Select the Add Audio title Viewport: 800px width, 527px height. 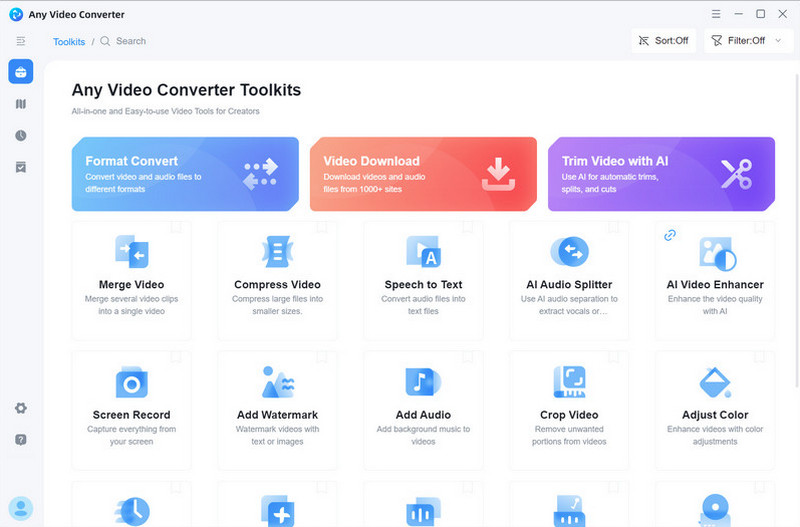[423, 415]
